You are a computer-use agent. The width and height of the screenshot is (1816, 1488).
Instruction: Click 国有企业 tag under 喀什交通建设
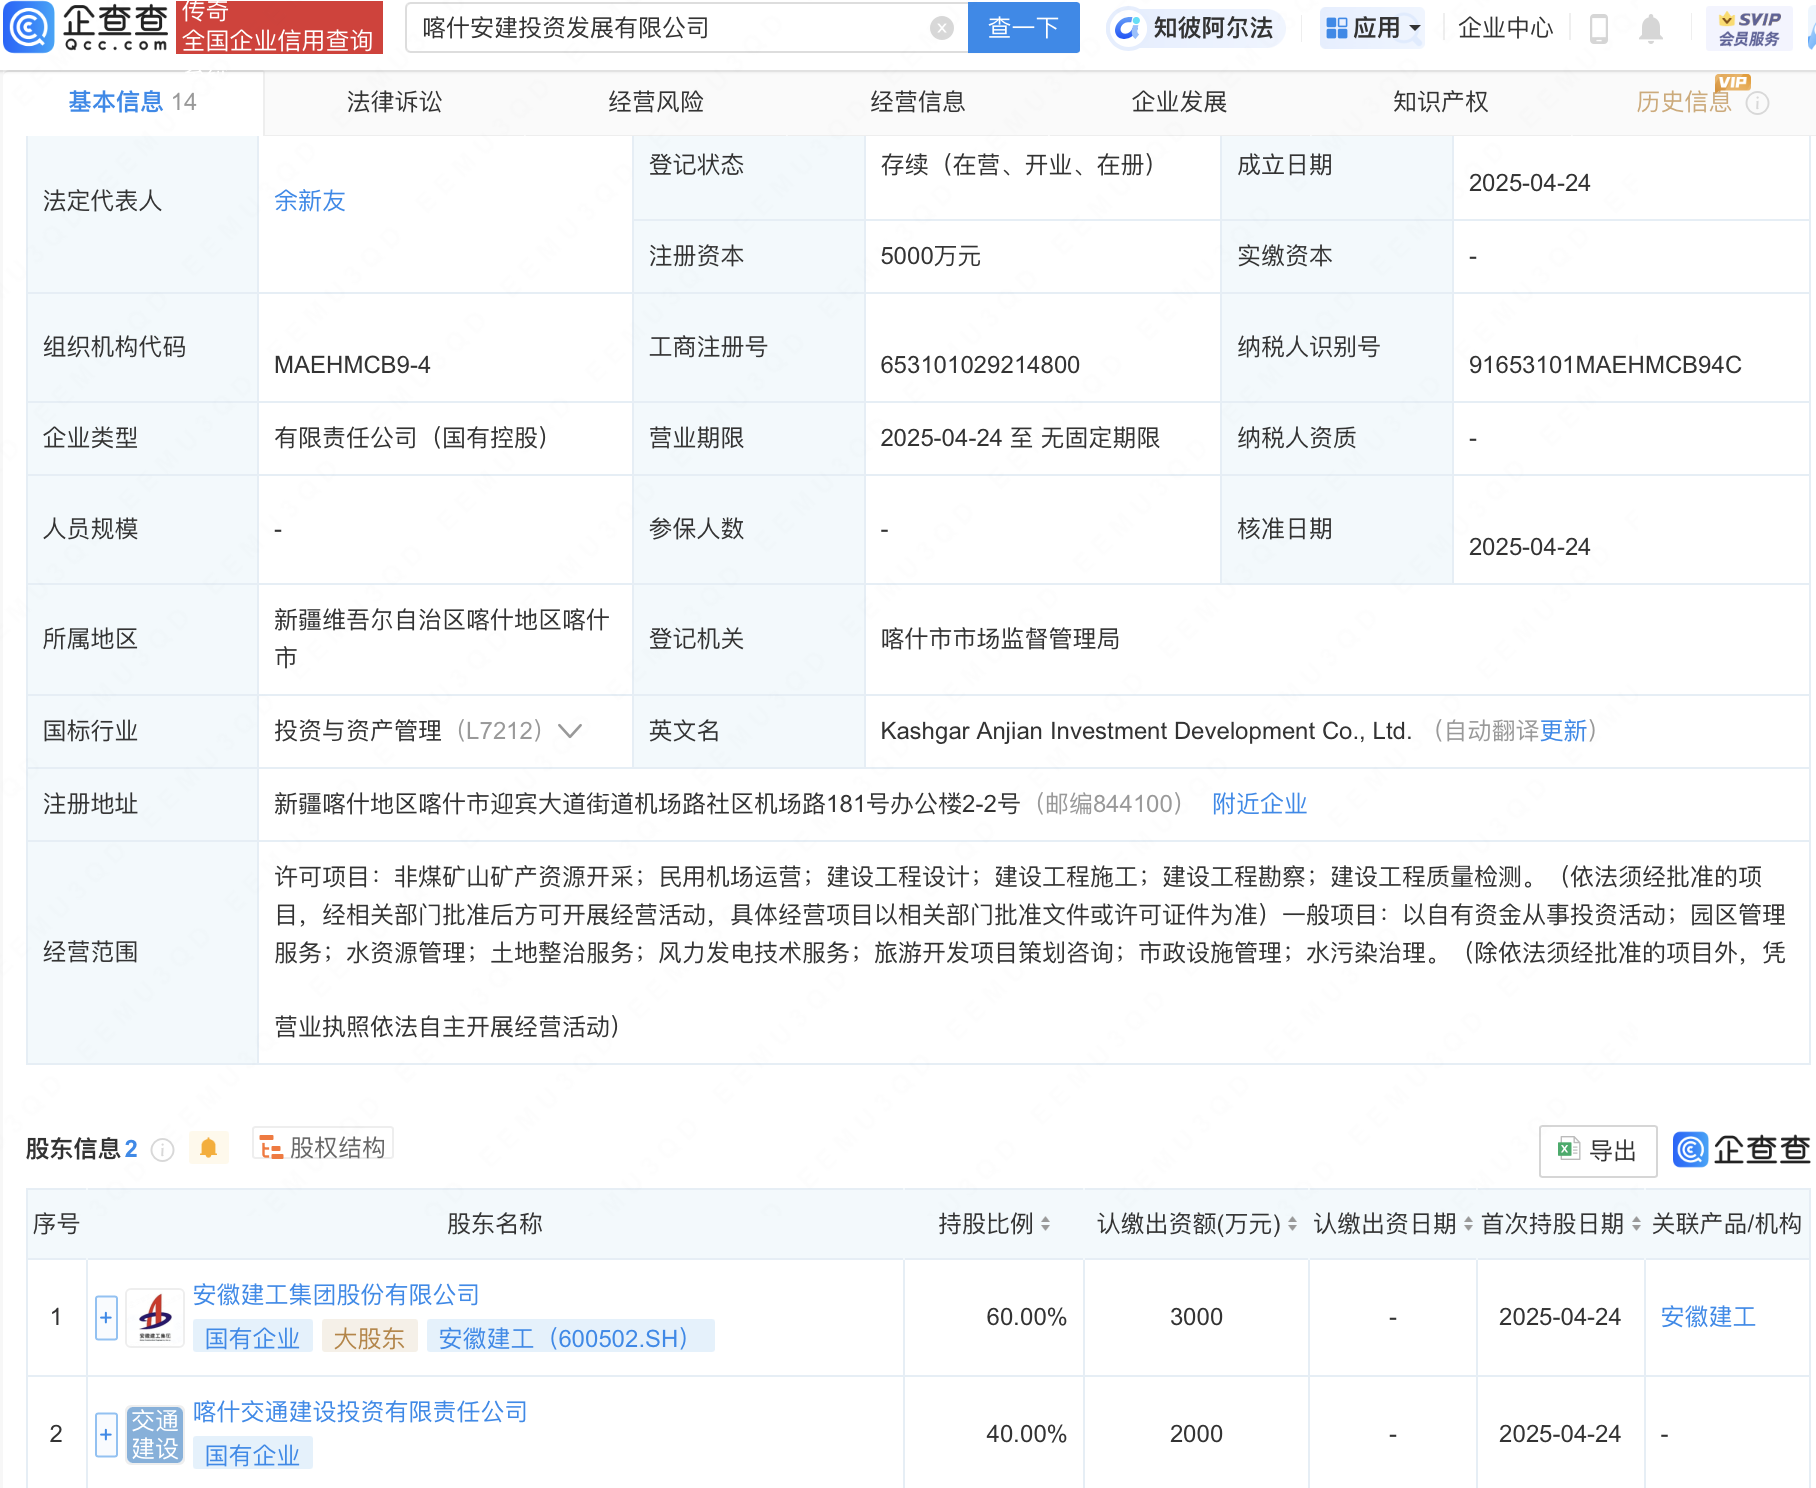252,1455
